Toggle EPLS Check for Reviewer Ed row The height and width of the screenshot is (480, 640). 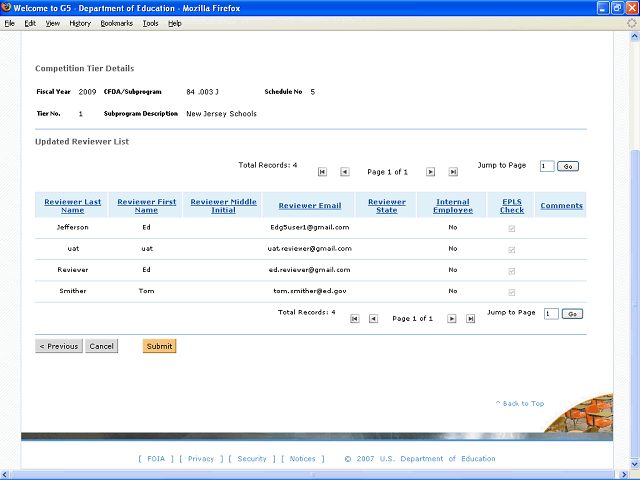point(511,271)
